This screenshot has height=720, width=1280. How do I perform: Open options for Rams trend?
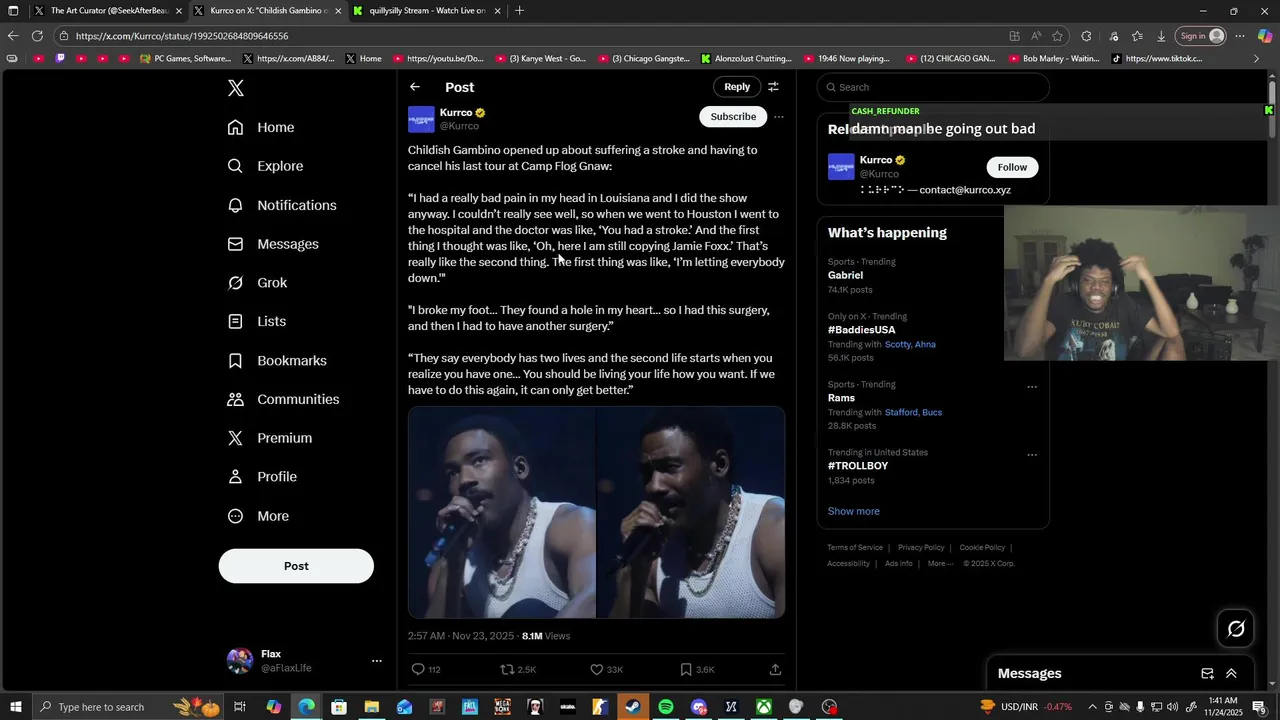(1032, 387)
